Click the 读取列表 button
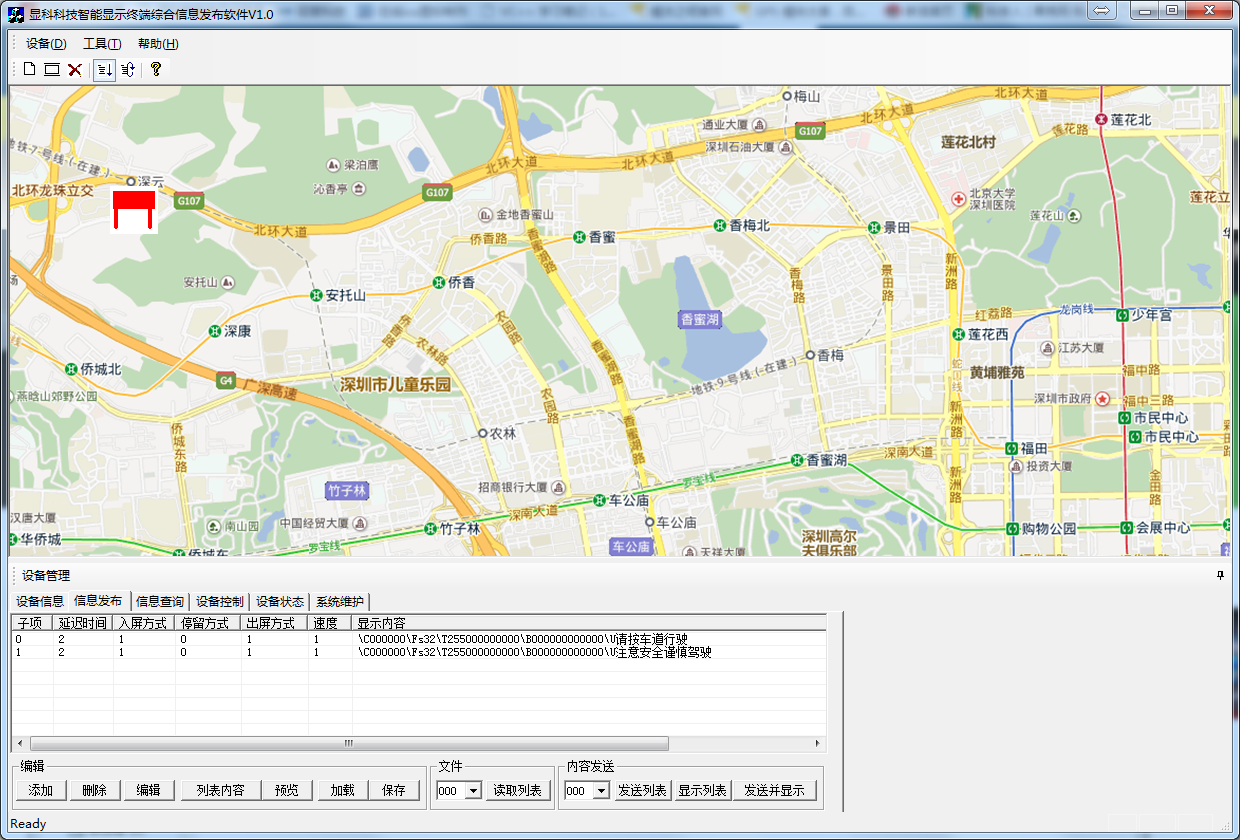Viewport: 1240px width, 840px height. click(519, 790)
